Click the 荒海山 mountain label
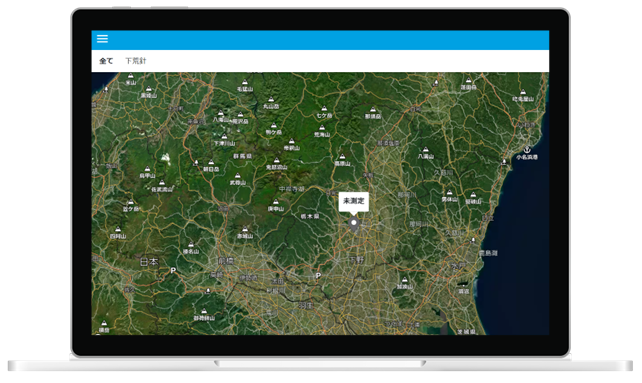 pyautogui.click(x=322, y=134)
